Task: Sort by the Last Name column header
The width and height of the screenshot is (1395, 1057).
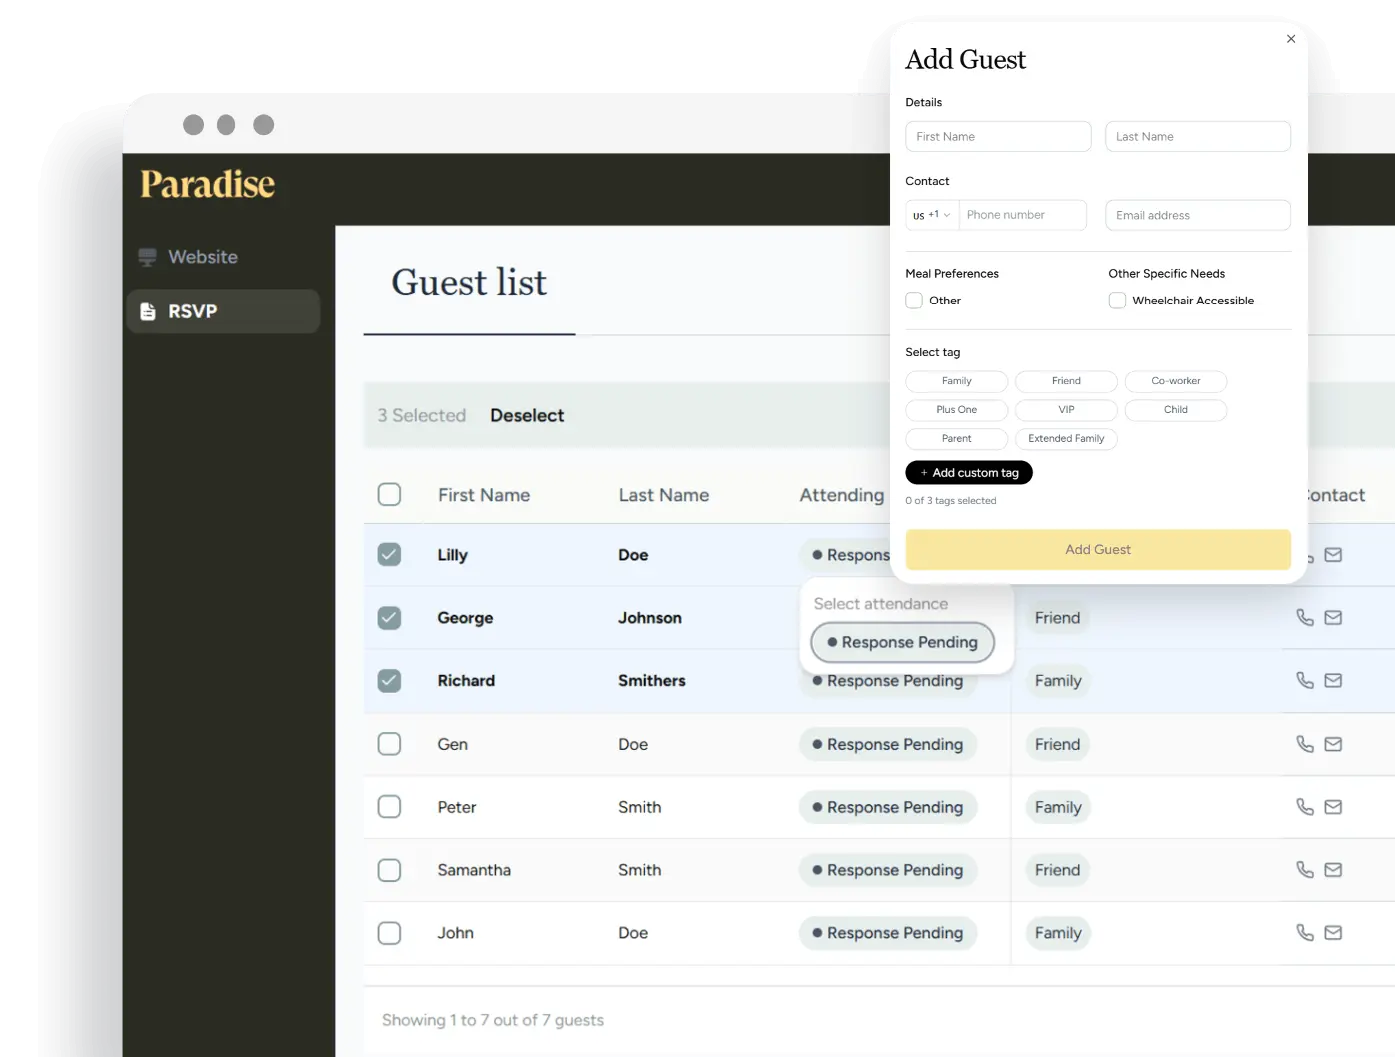Action: pyautogui.click(x=664, y=495)
